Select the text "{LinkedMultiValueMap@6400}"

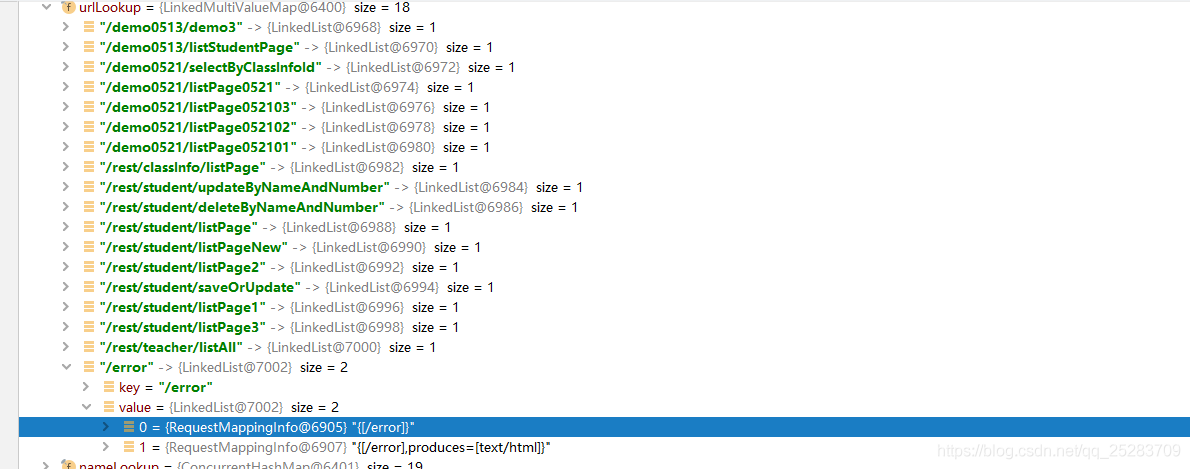point(253,8)
